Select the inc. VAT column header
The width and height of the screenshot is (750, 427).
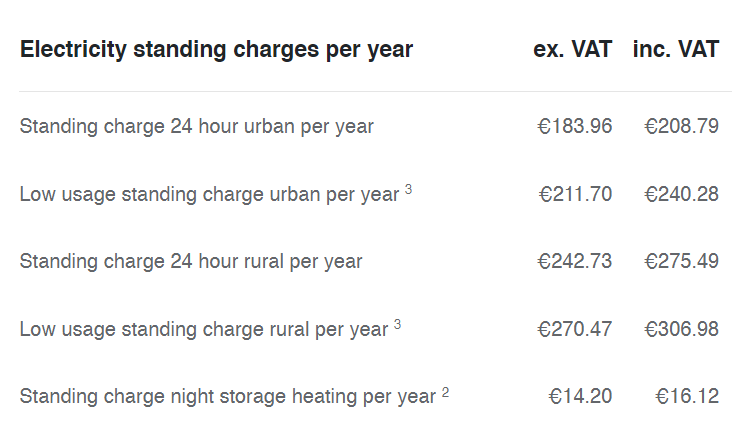(676, 49)
